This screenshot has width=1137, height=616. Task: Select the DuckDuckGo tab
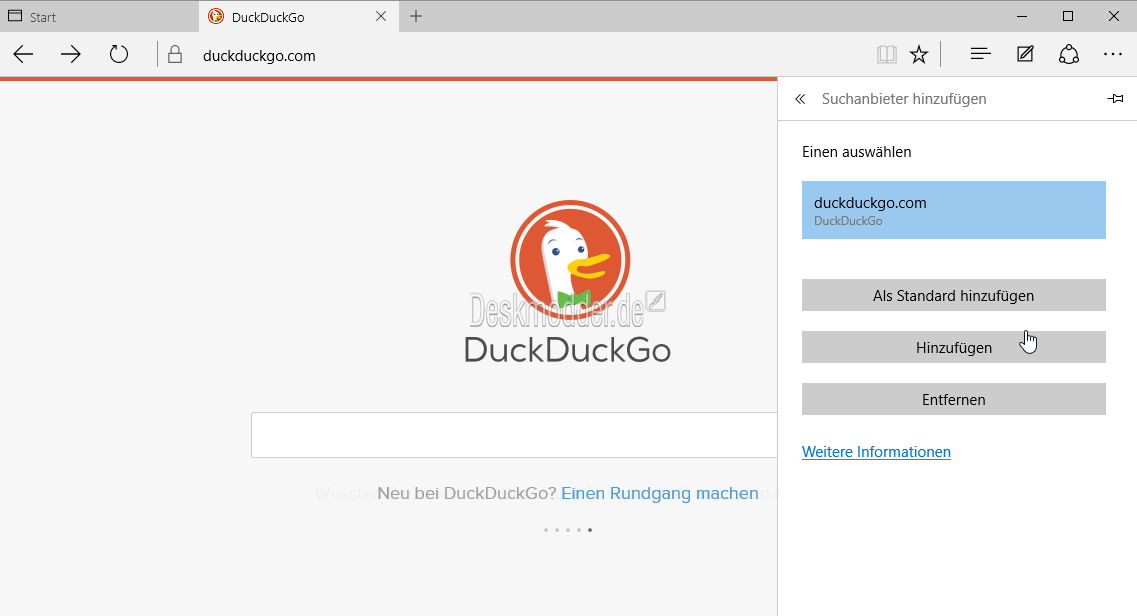coord(299,17)
